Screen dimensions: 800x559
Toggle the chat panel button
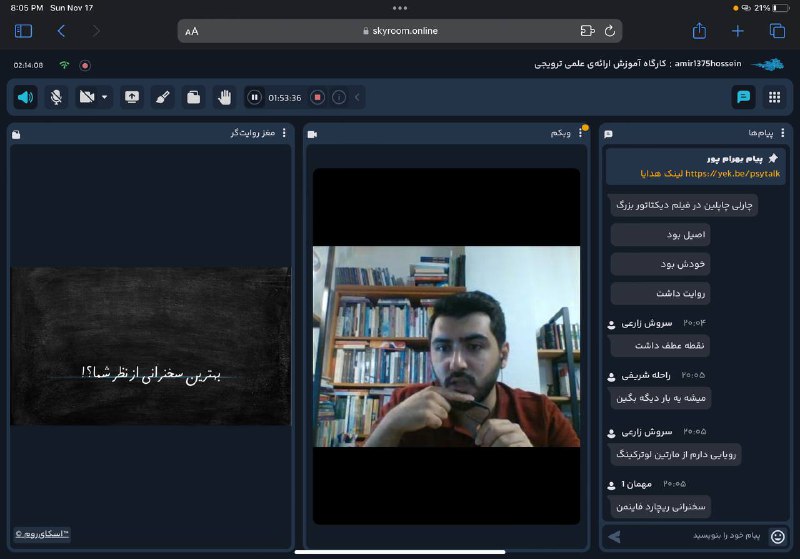pos(743,97)
